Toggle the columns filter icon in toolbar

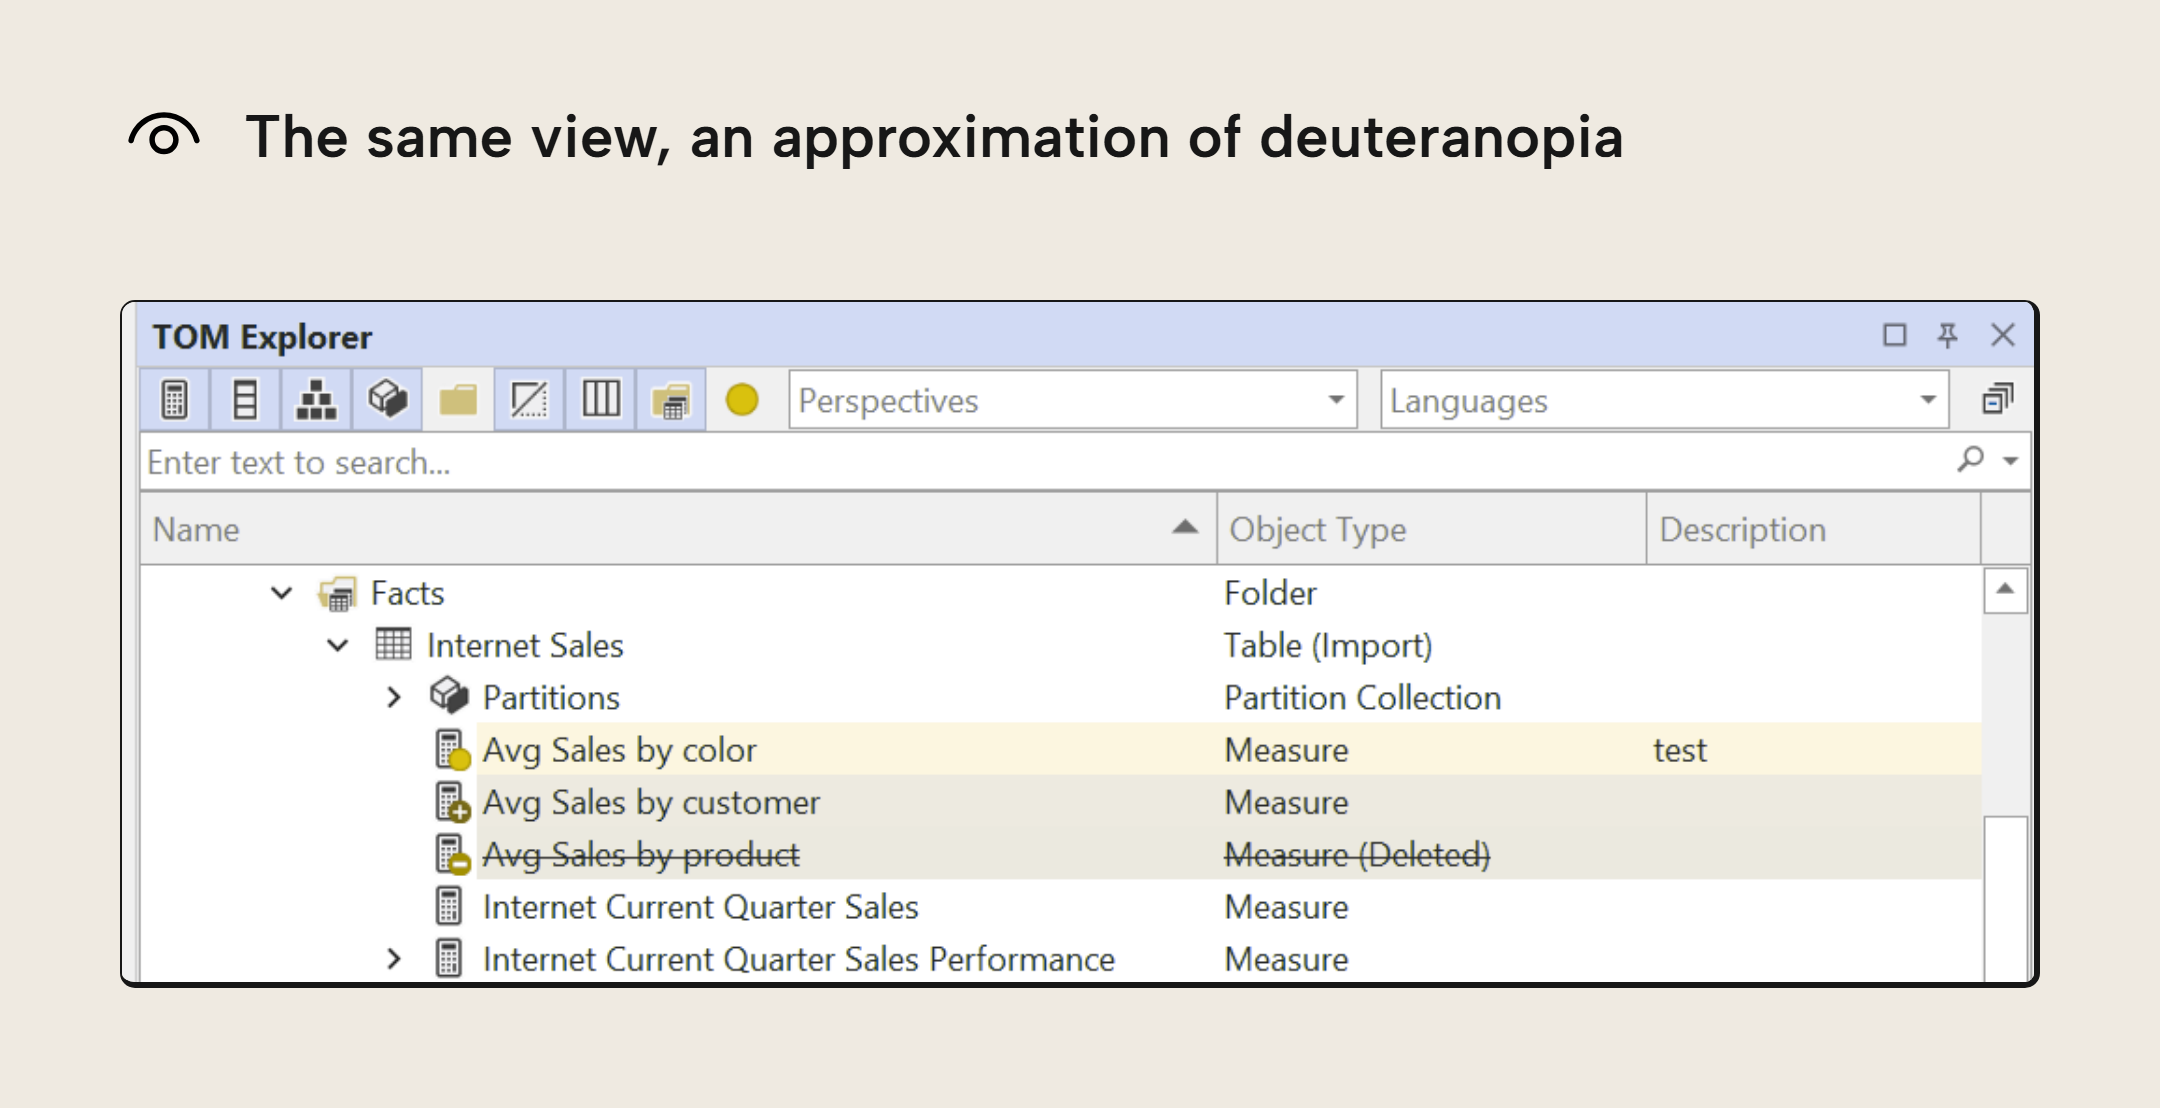tap(246, 400)
